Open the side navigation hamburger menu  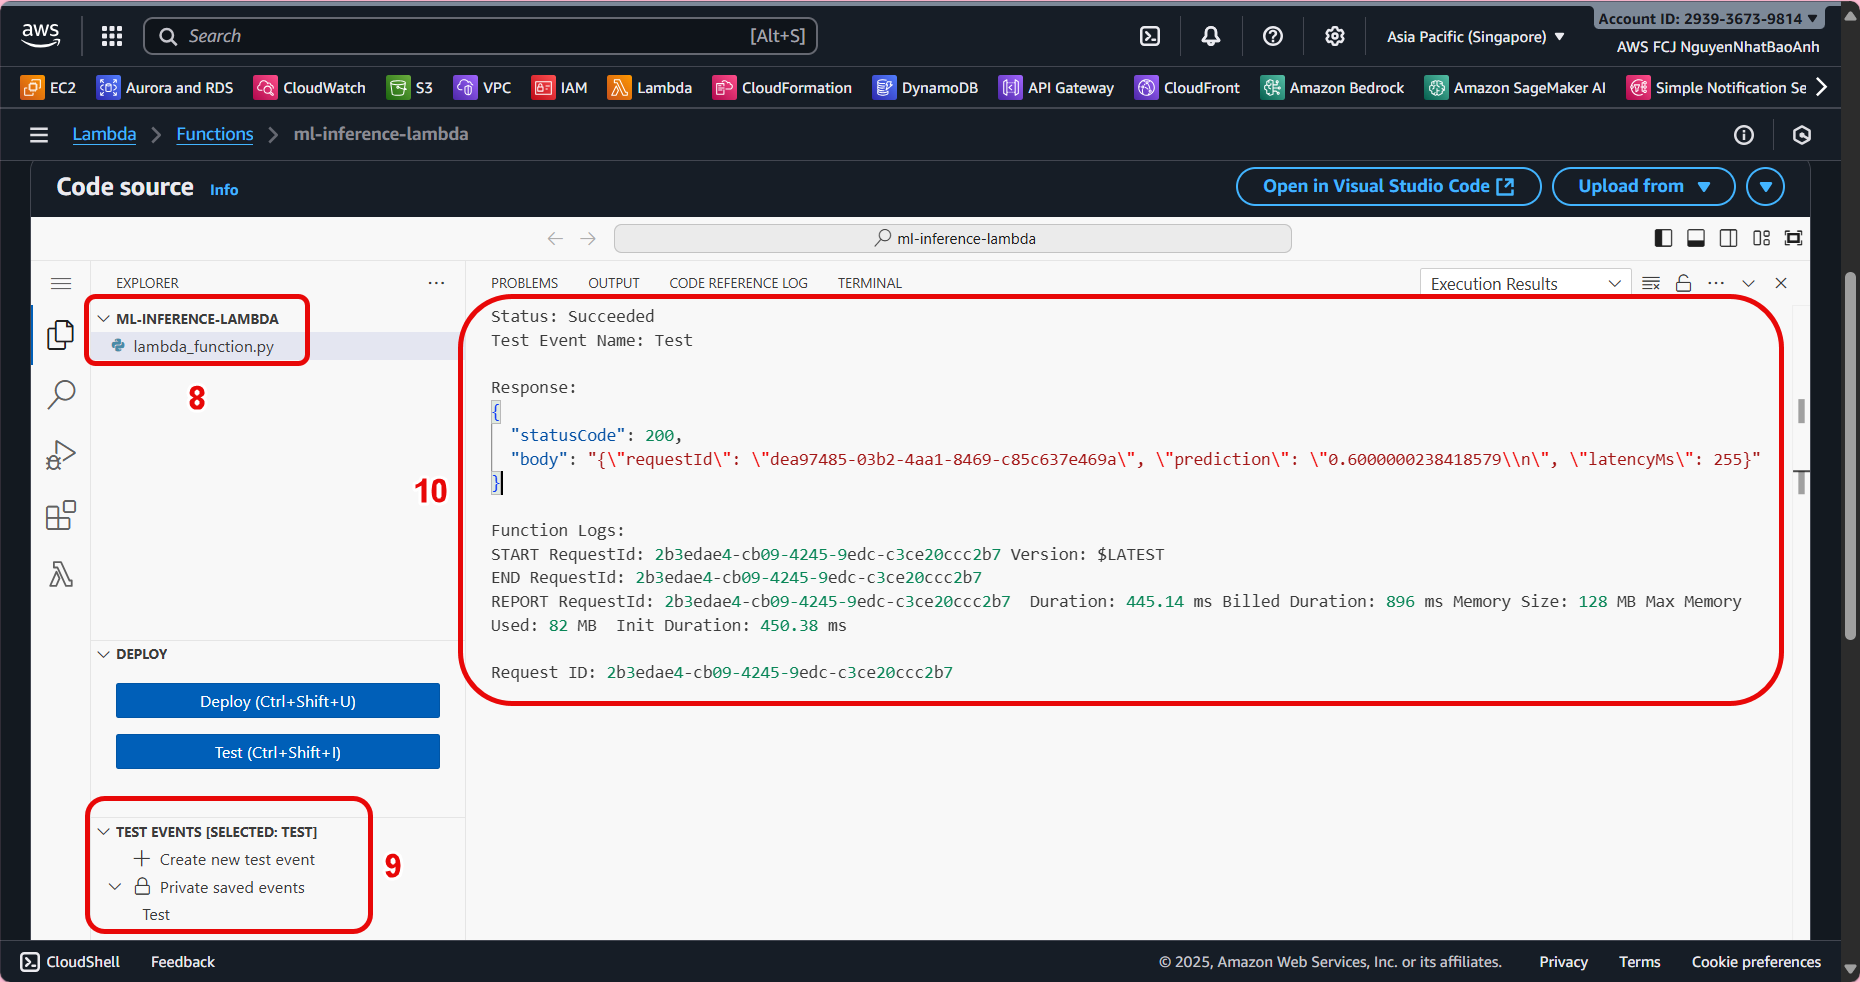[39, 135]
